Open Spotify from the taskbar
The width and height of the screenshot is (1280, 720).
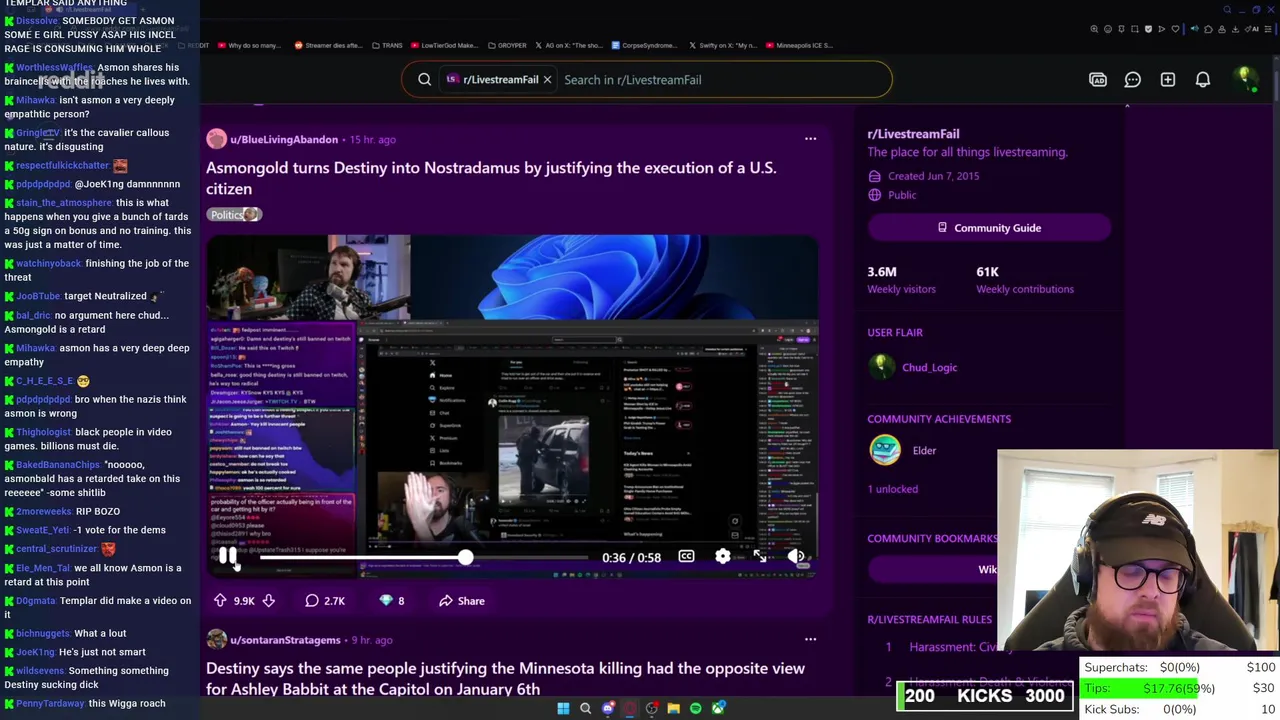[x=696, y=708]
